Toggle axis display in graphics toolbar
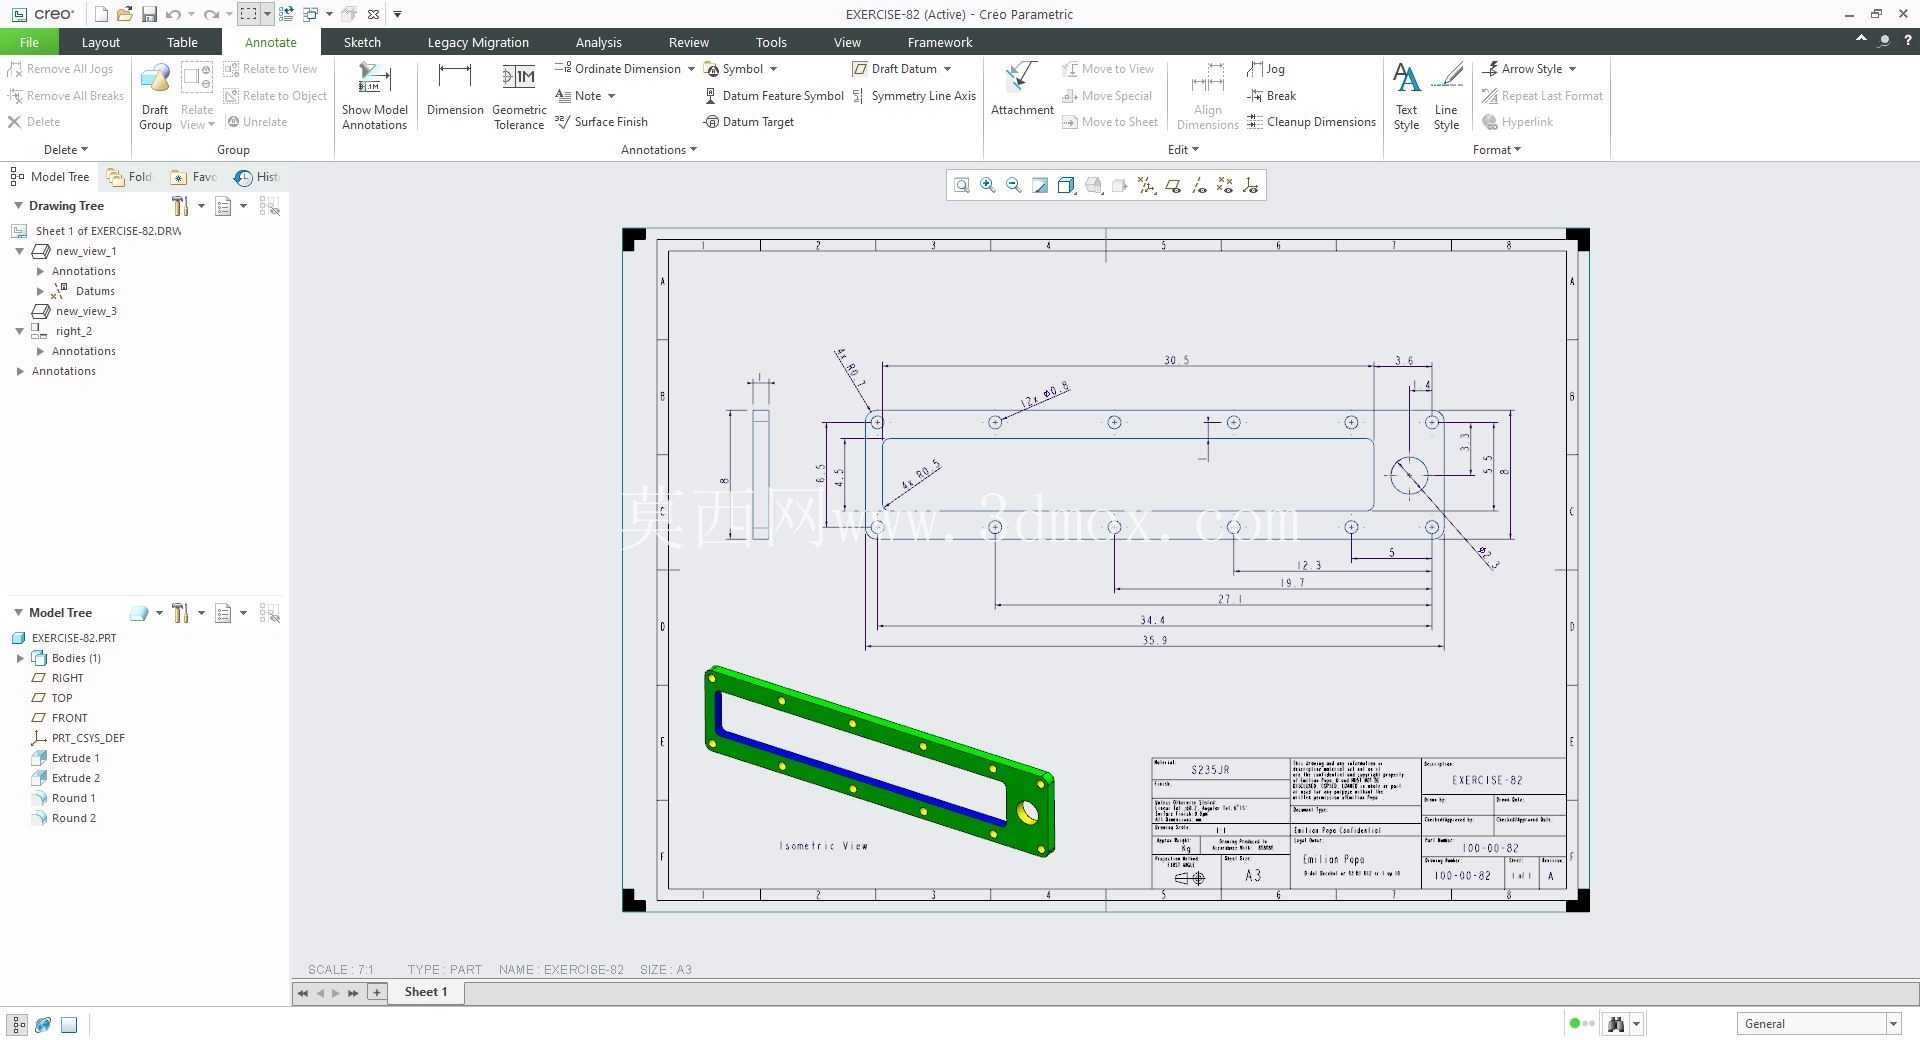 (x=1199, y=185)
